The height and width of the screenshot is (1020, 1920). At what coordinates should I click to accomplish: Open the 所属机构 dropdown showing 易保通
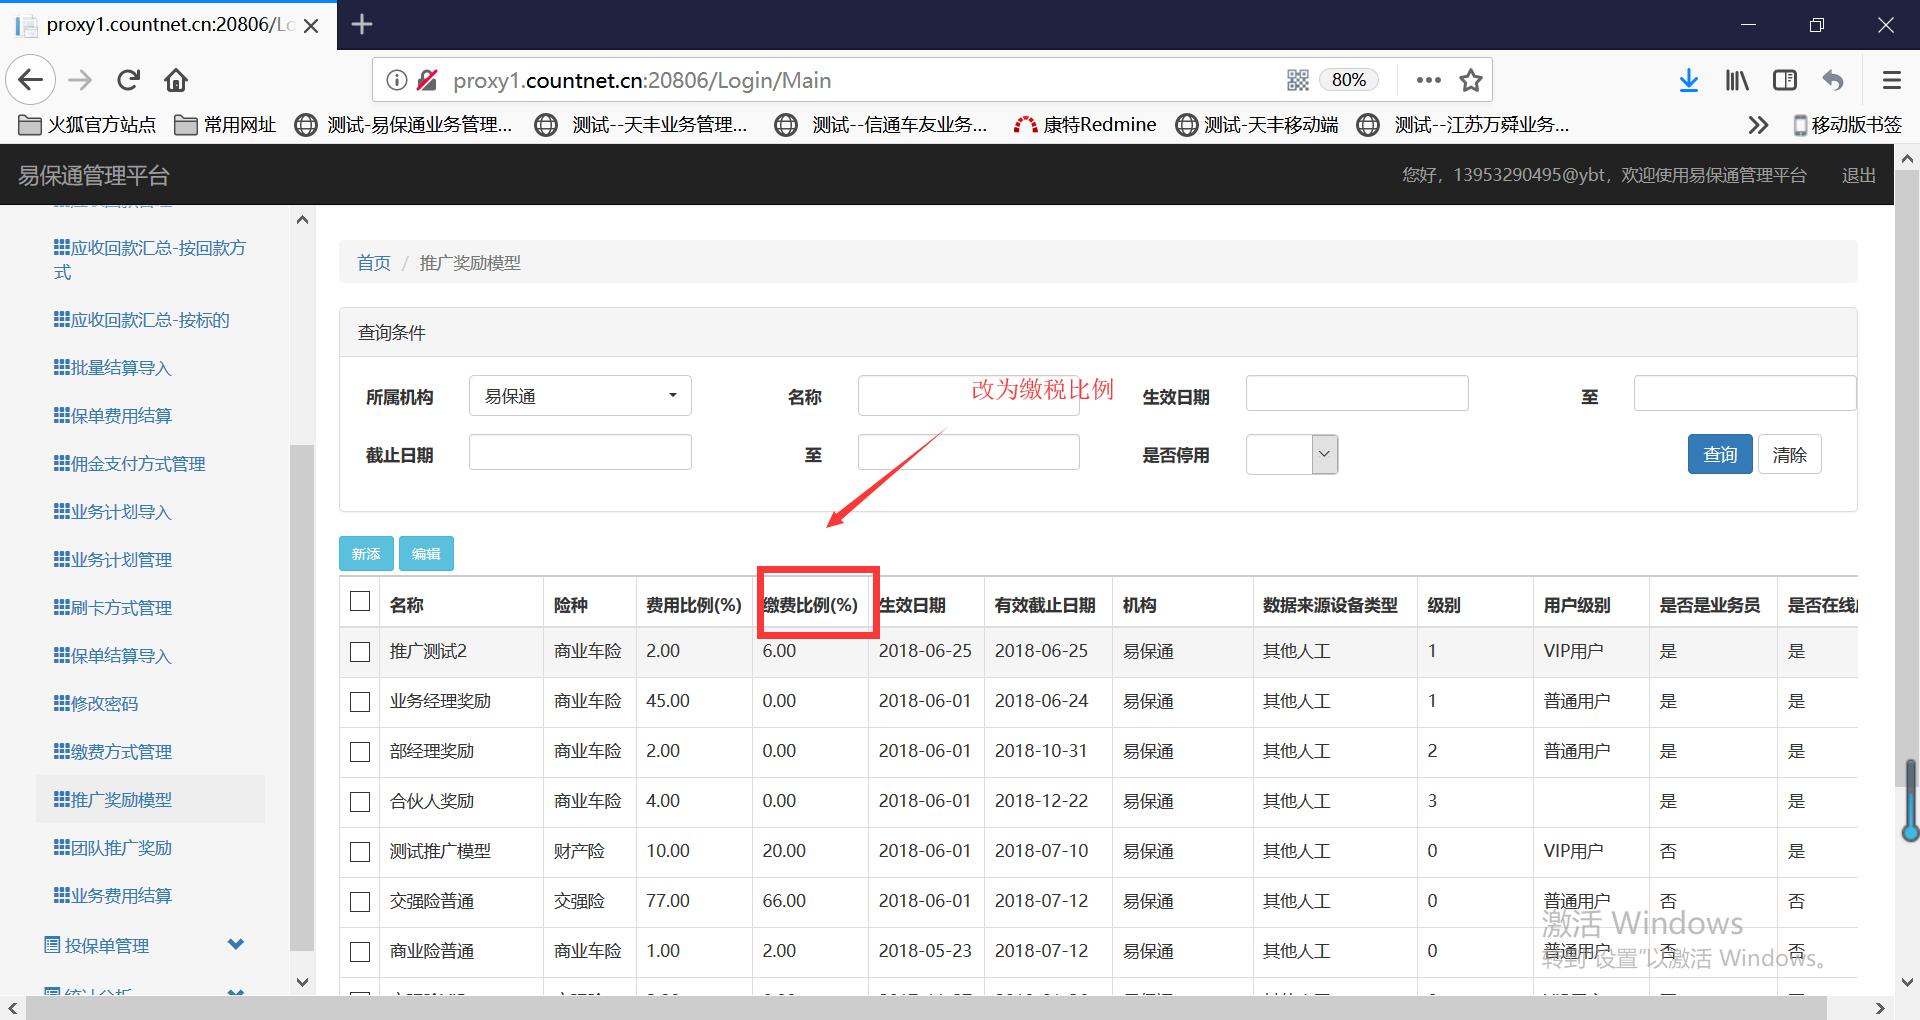tap(580, 396)
